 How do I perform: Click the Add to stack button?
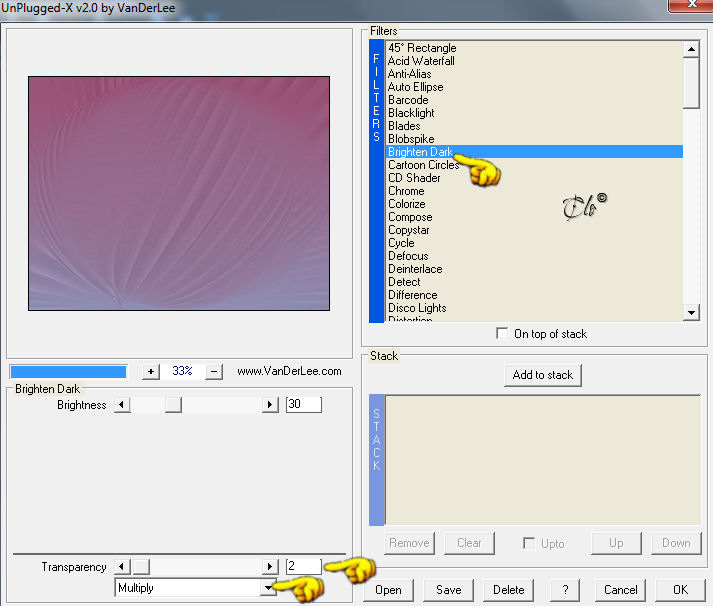[x=542, y=375]
